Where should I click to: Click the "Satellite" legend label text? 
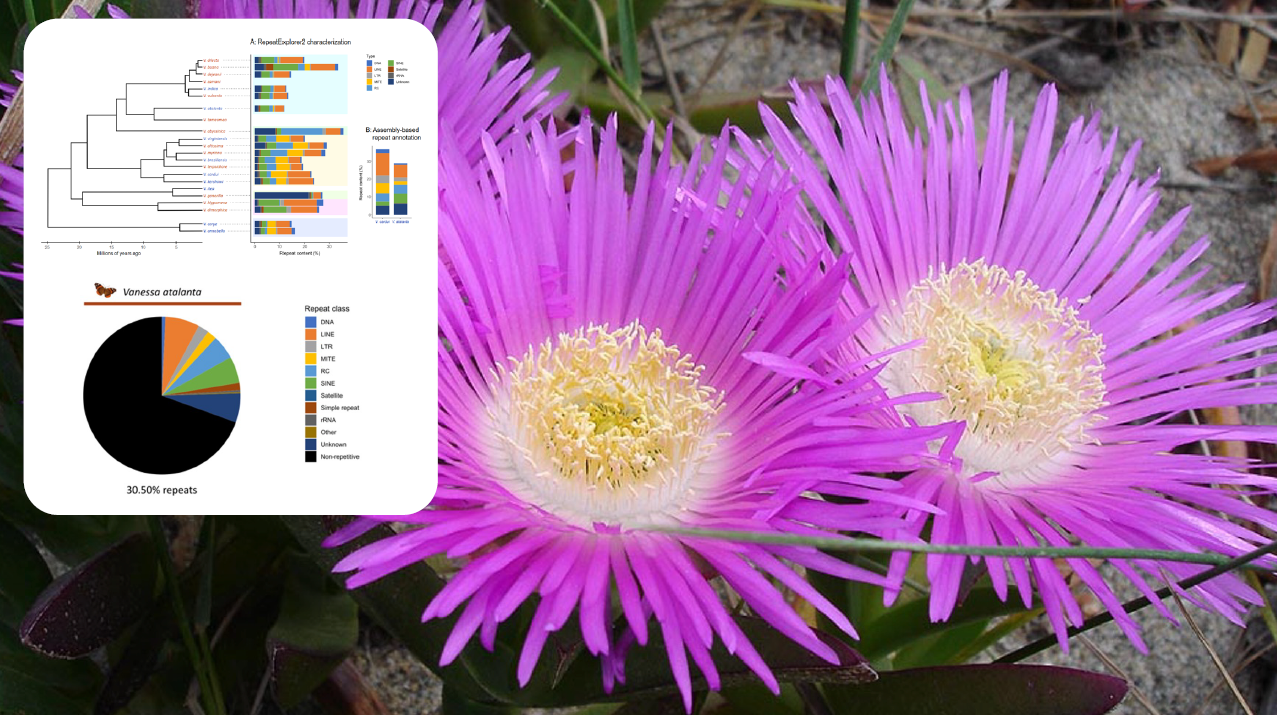(334, 396)
